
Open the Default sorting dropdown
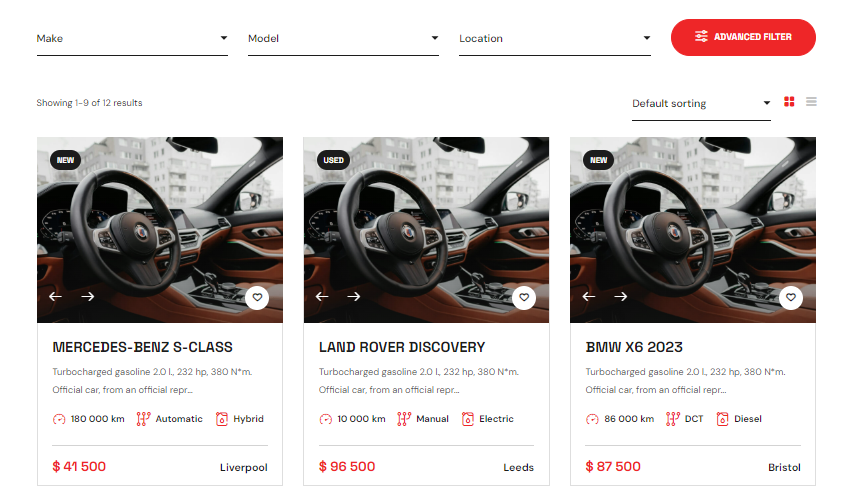tap(701, 104)
